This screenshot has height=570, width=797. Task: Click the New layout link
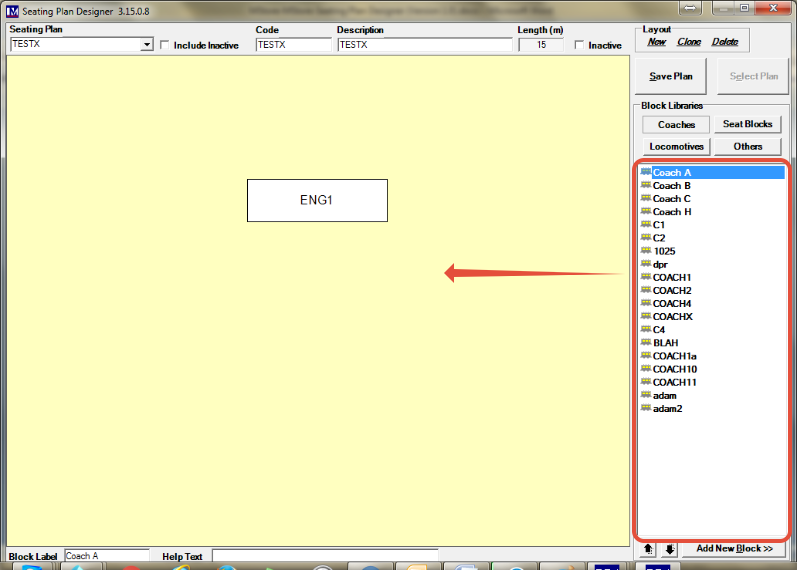(657, 42)
